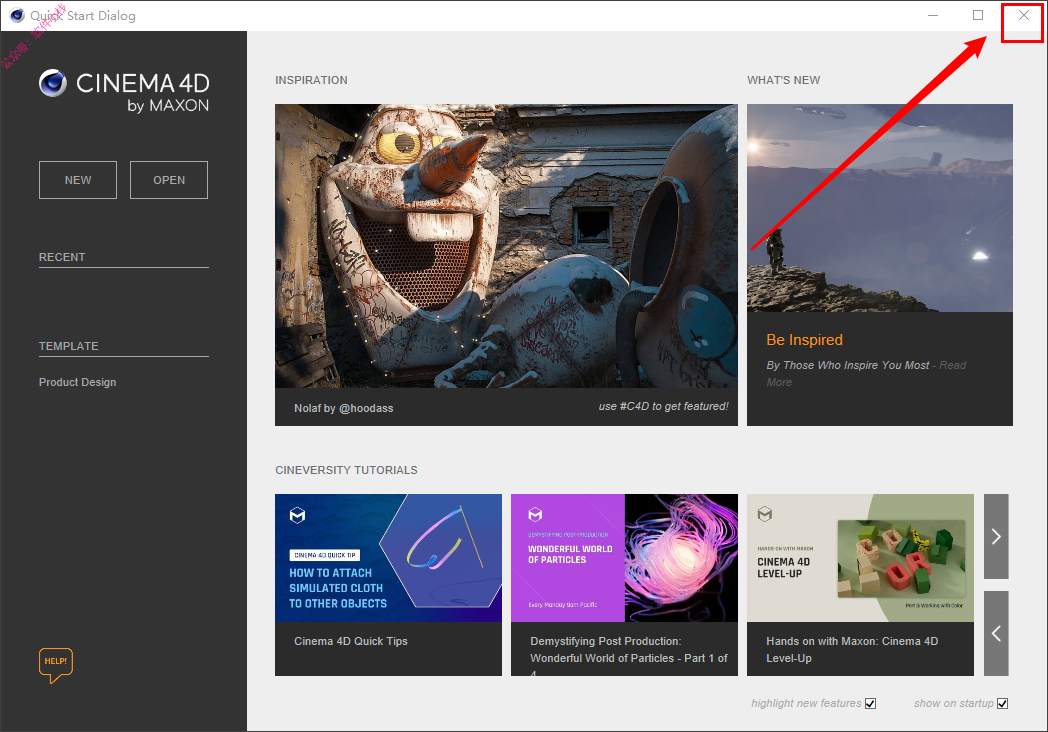The image size is (1048, 732).
Task: Click the TEMPLATE section heading
Action: click(68, 346)
